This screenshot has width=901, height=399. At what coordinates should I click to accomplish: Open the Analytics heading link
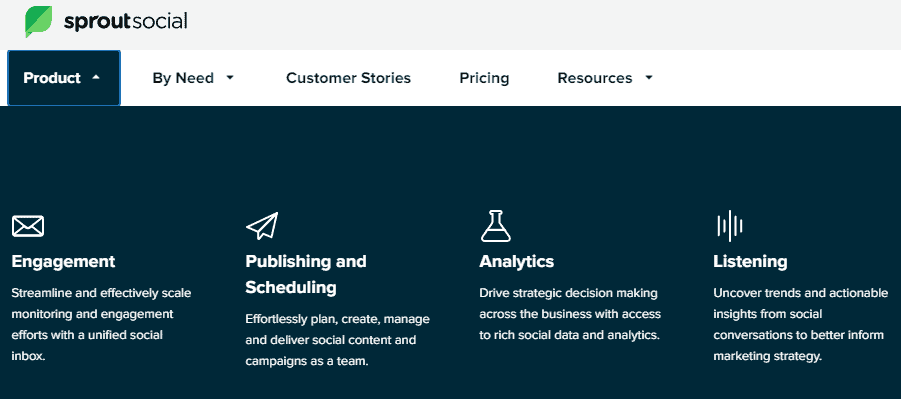click(x=517, y=262)
